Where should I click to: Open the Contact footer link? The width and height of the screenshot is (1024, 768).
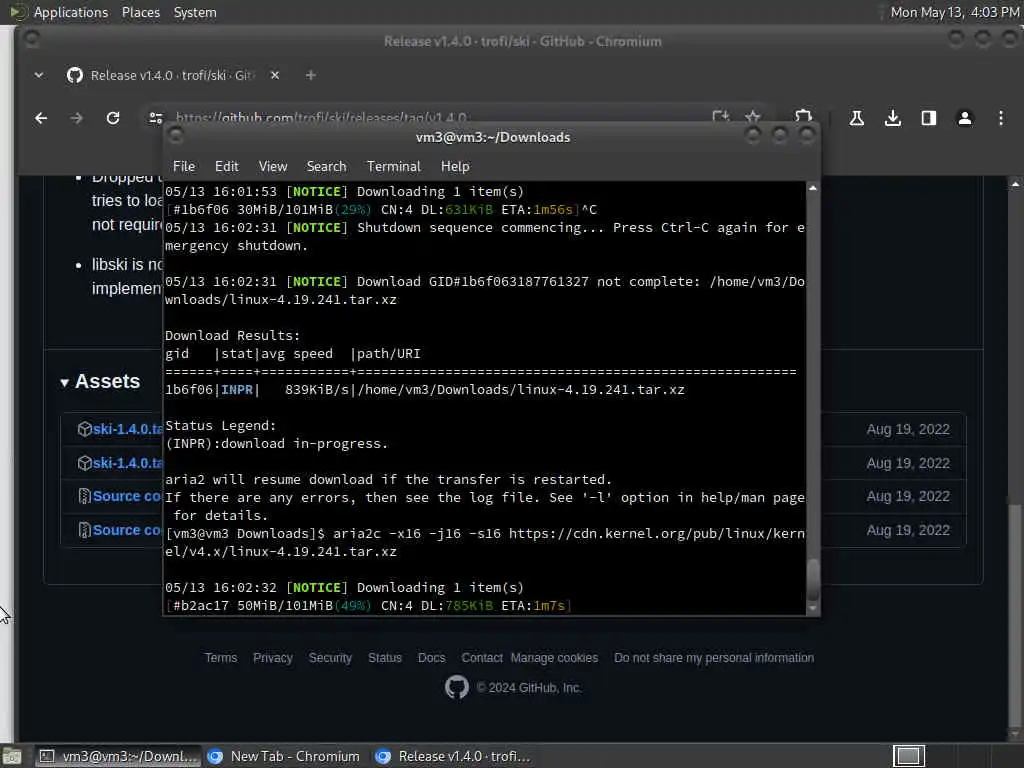(x=482, y=658)
